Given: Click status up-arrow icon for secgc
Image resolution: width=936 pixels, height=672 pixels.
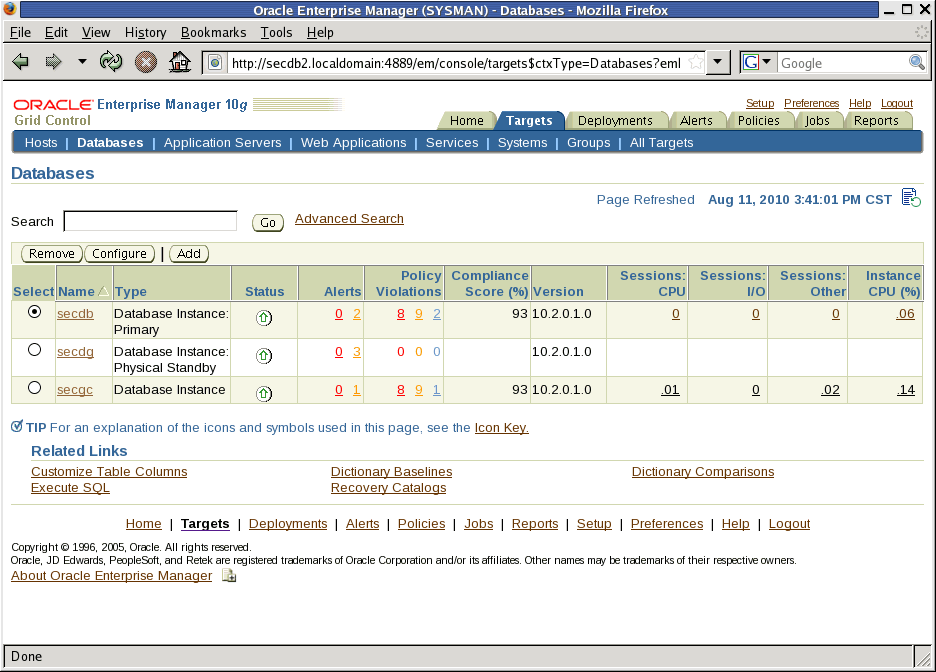Looking at the screenshot, I should pos(264,394).
